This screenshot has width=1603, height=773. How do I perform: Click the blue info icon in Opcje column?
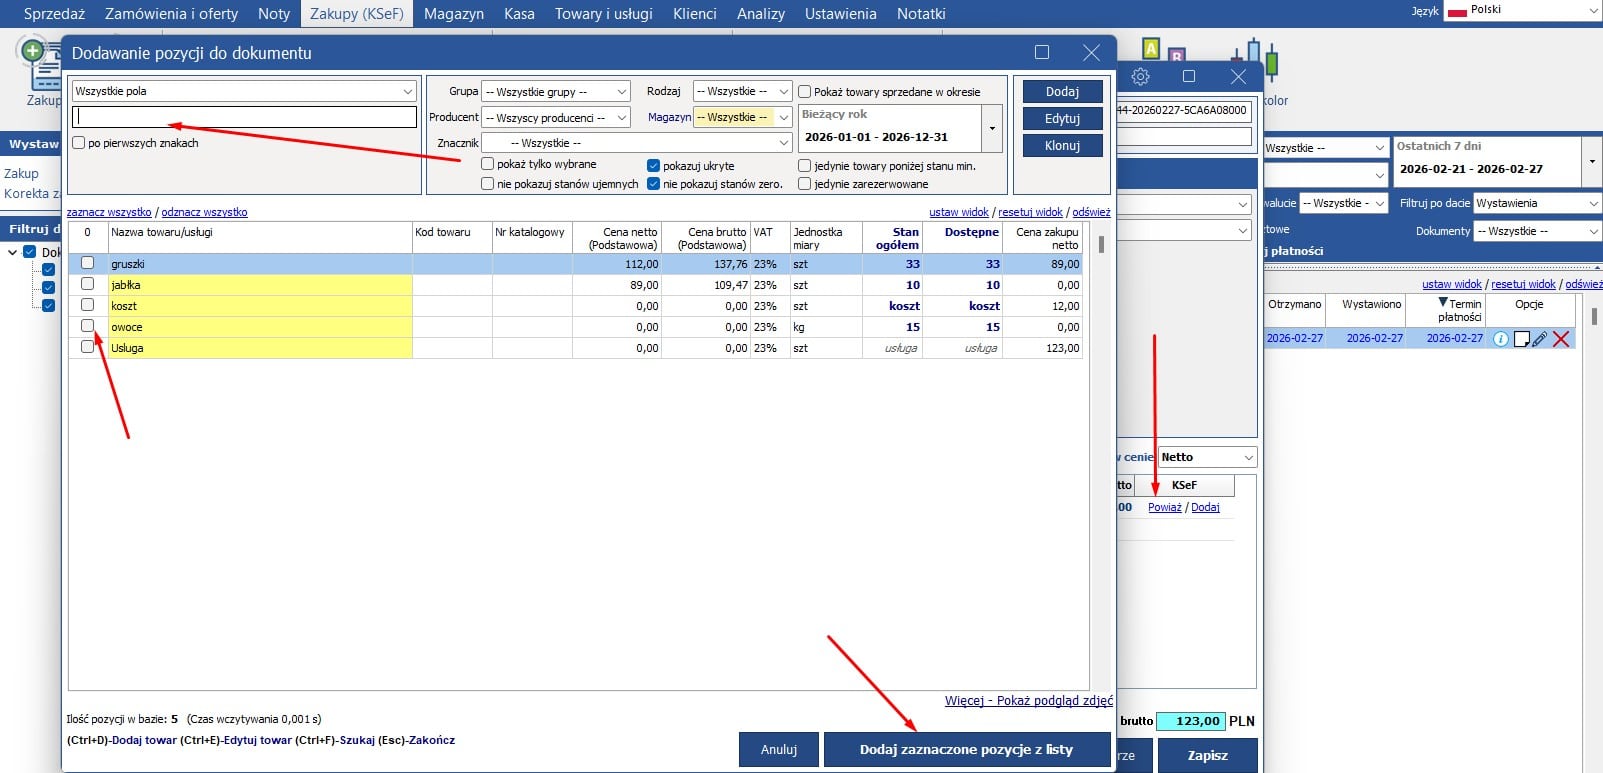pyautogui.click(x=1500, y=339)
